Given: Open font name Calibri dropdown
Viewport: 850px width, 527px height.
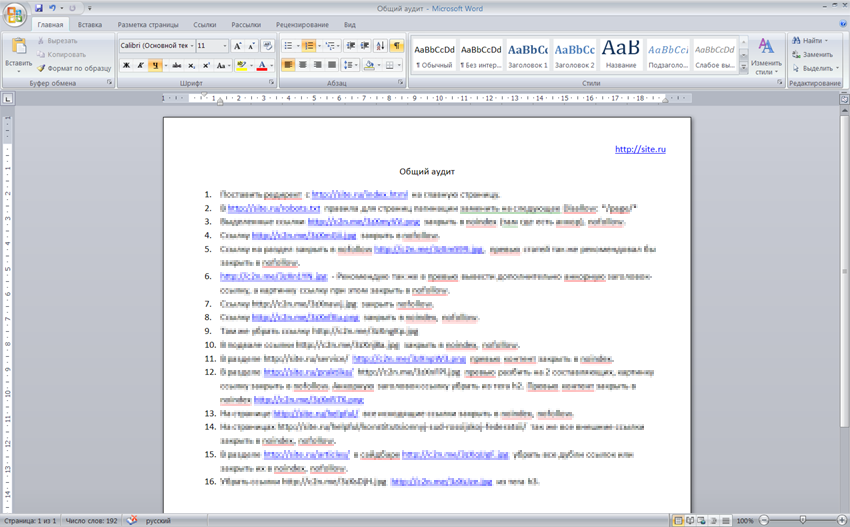Looking at the screenshot, I should (x=191, y=46).
